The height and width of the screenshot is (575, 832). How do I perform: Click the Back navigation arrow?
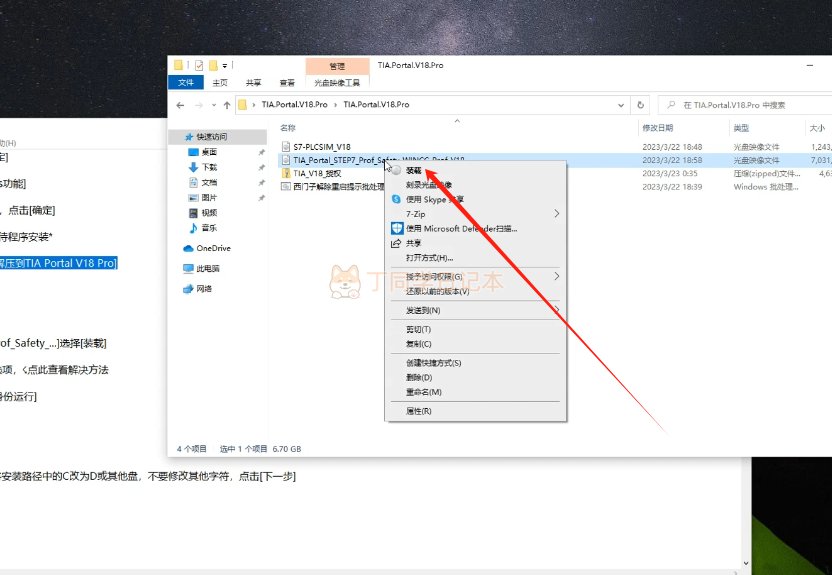point(180,105)
